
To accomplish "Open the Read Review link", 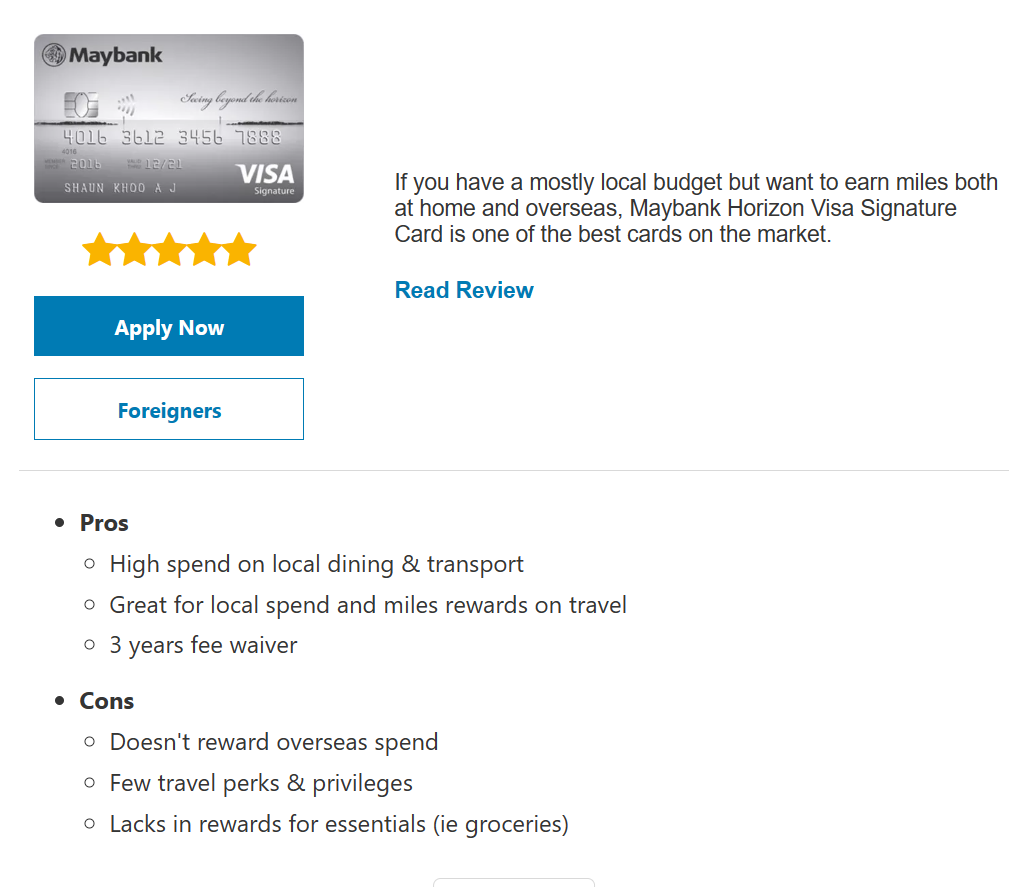I will [464, 290].
